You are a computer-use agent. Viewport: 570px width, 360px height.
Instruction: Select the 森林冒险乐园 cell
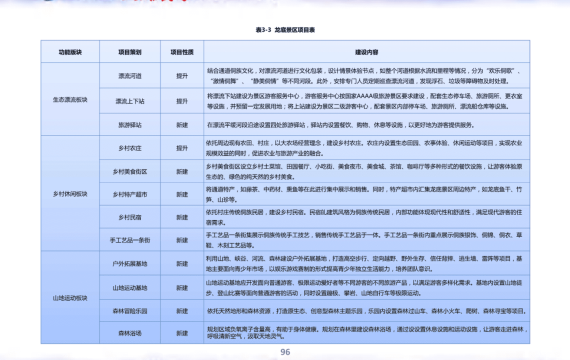(x=130, y=311)
